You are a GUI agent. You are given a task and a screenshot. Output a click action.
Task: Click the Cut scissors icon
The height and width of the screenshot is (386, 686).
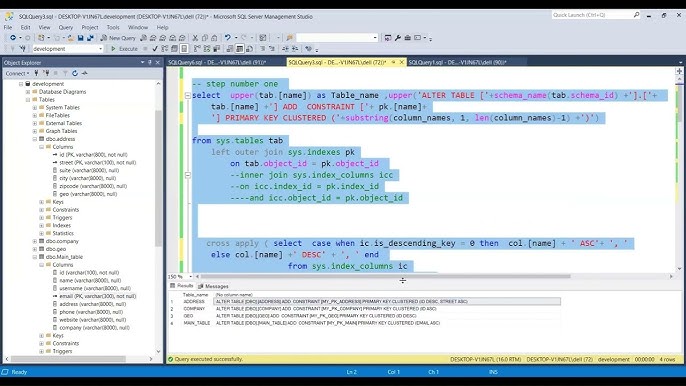click(195, 38)
